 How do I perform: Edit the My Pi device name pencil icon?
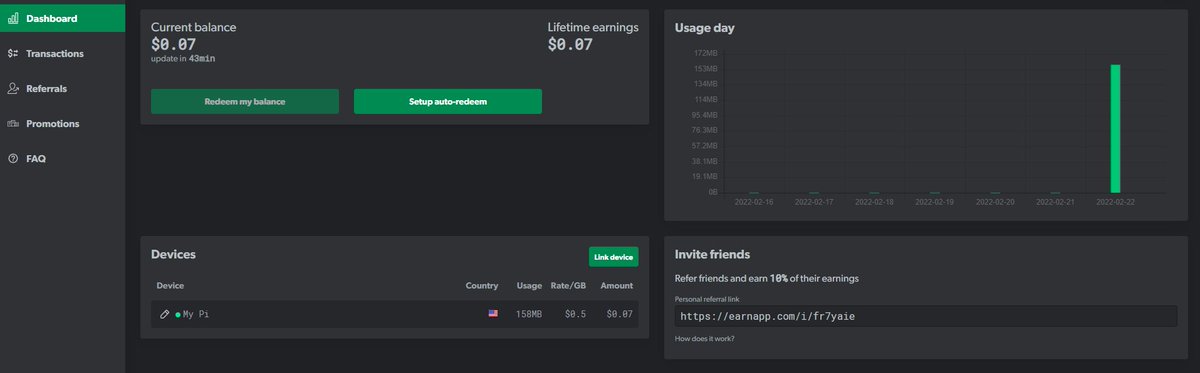click(x=165, y=314)
